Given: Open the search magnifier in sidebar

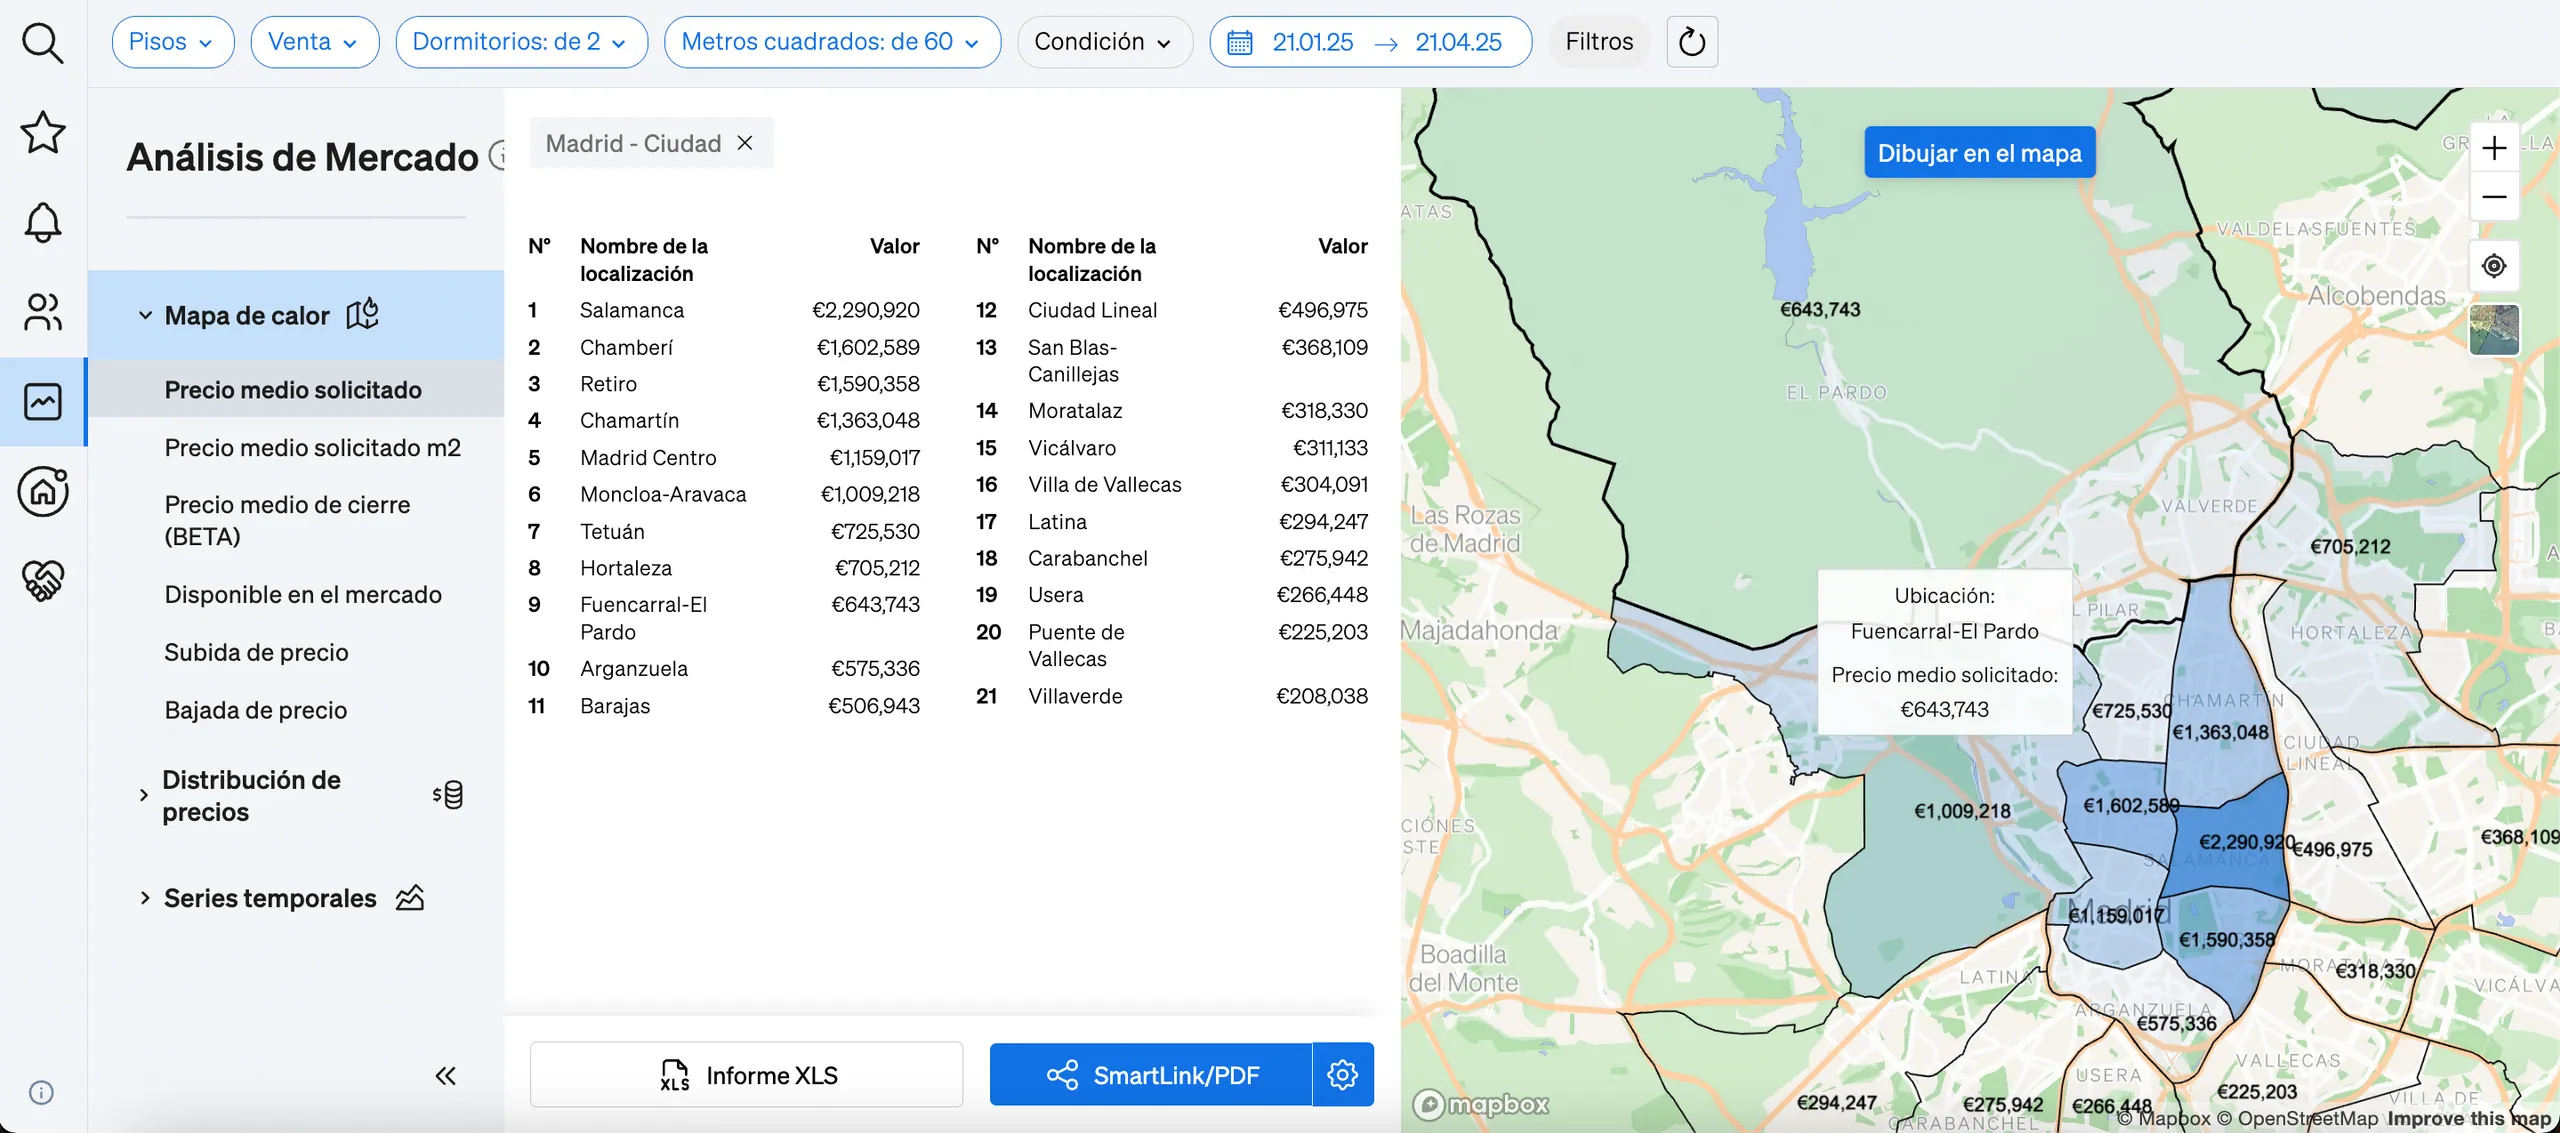Looking at the screenshot, I should tap(43, 43).
